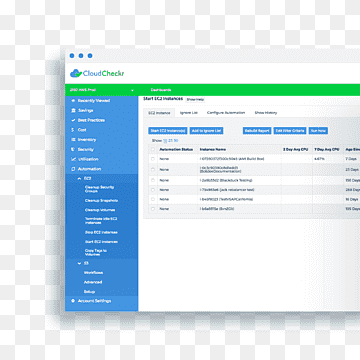
Task: Open Cleanup Snapshots in sidebar
Action: [x=101, y=201]
